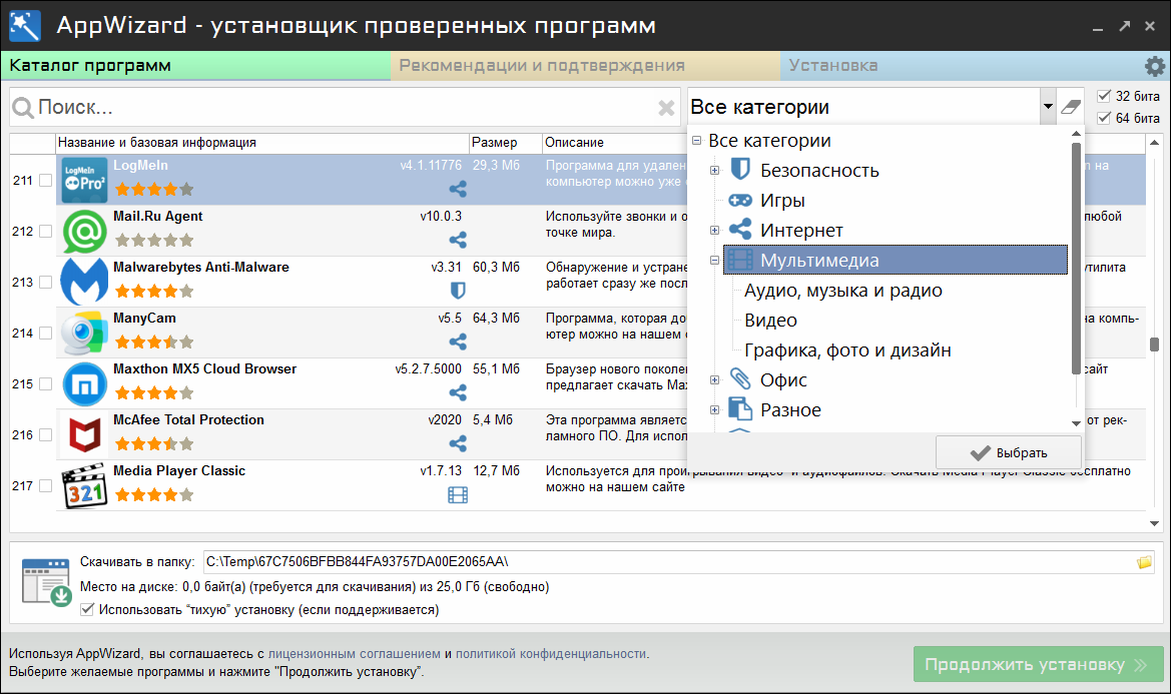Screen dimensions: 1171x694
Task: Click the documents icon beside Разное
Action: (740, 409)
